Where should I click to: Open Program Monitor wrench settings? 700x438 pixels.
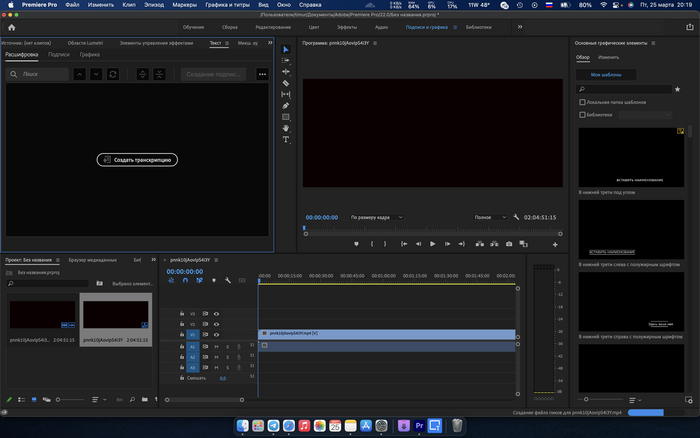pos(516,217)
